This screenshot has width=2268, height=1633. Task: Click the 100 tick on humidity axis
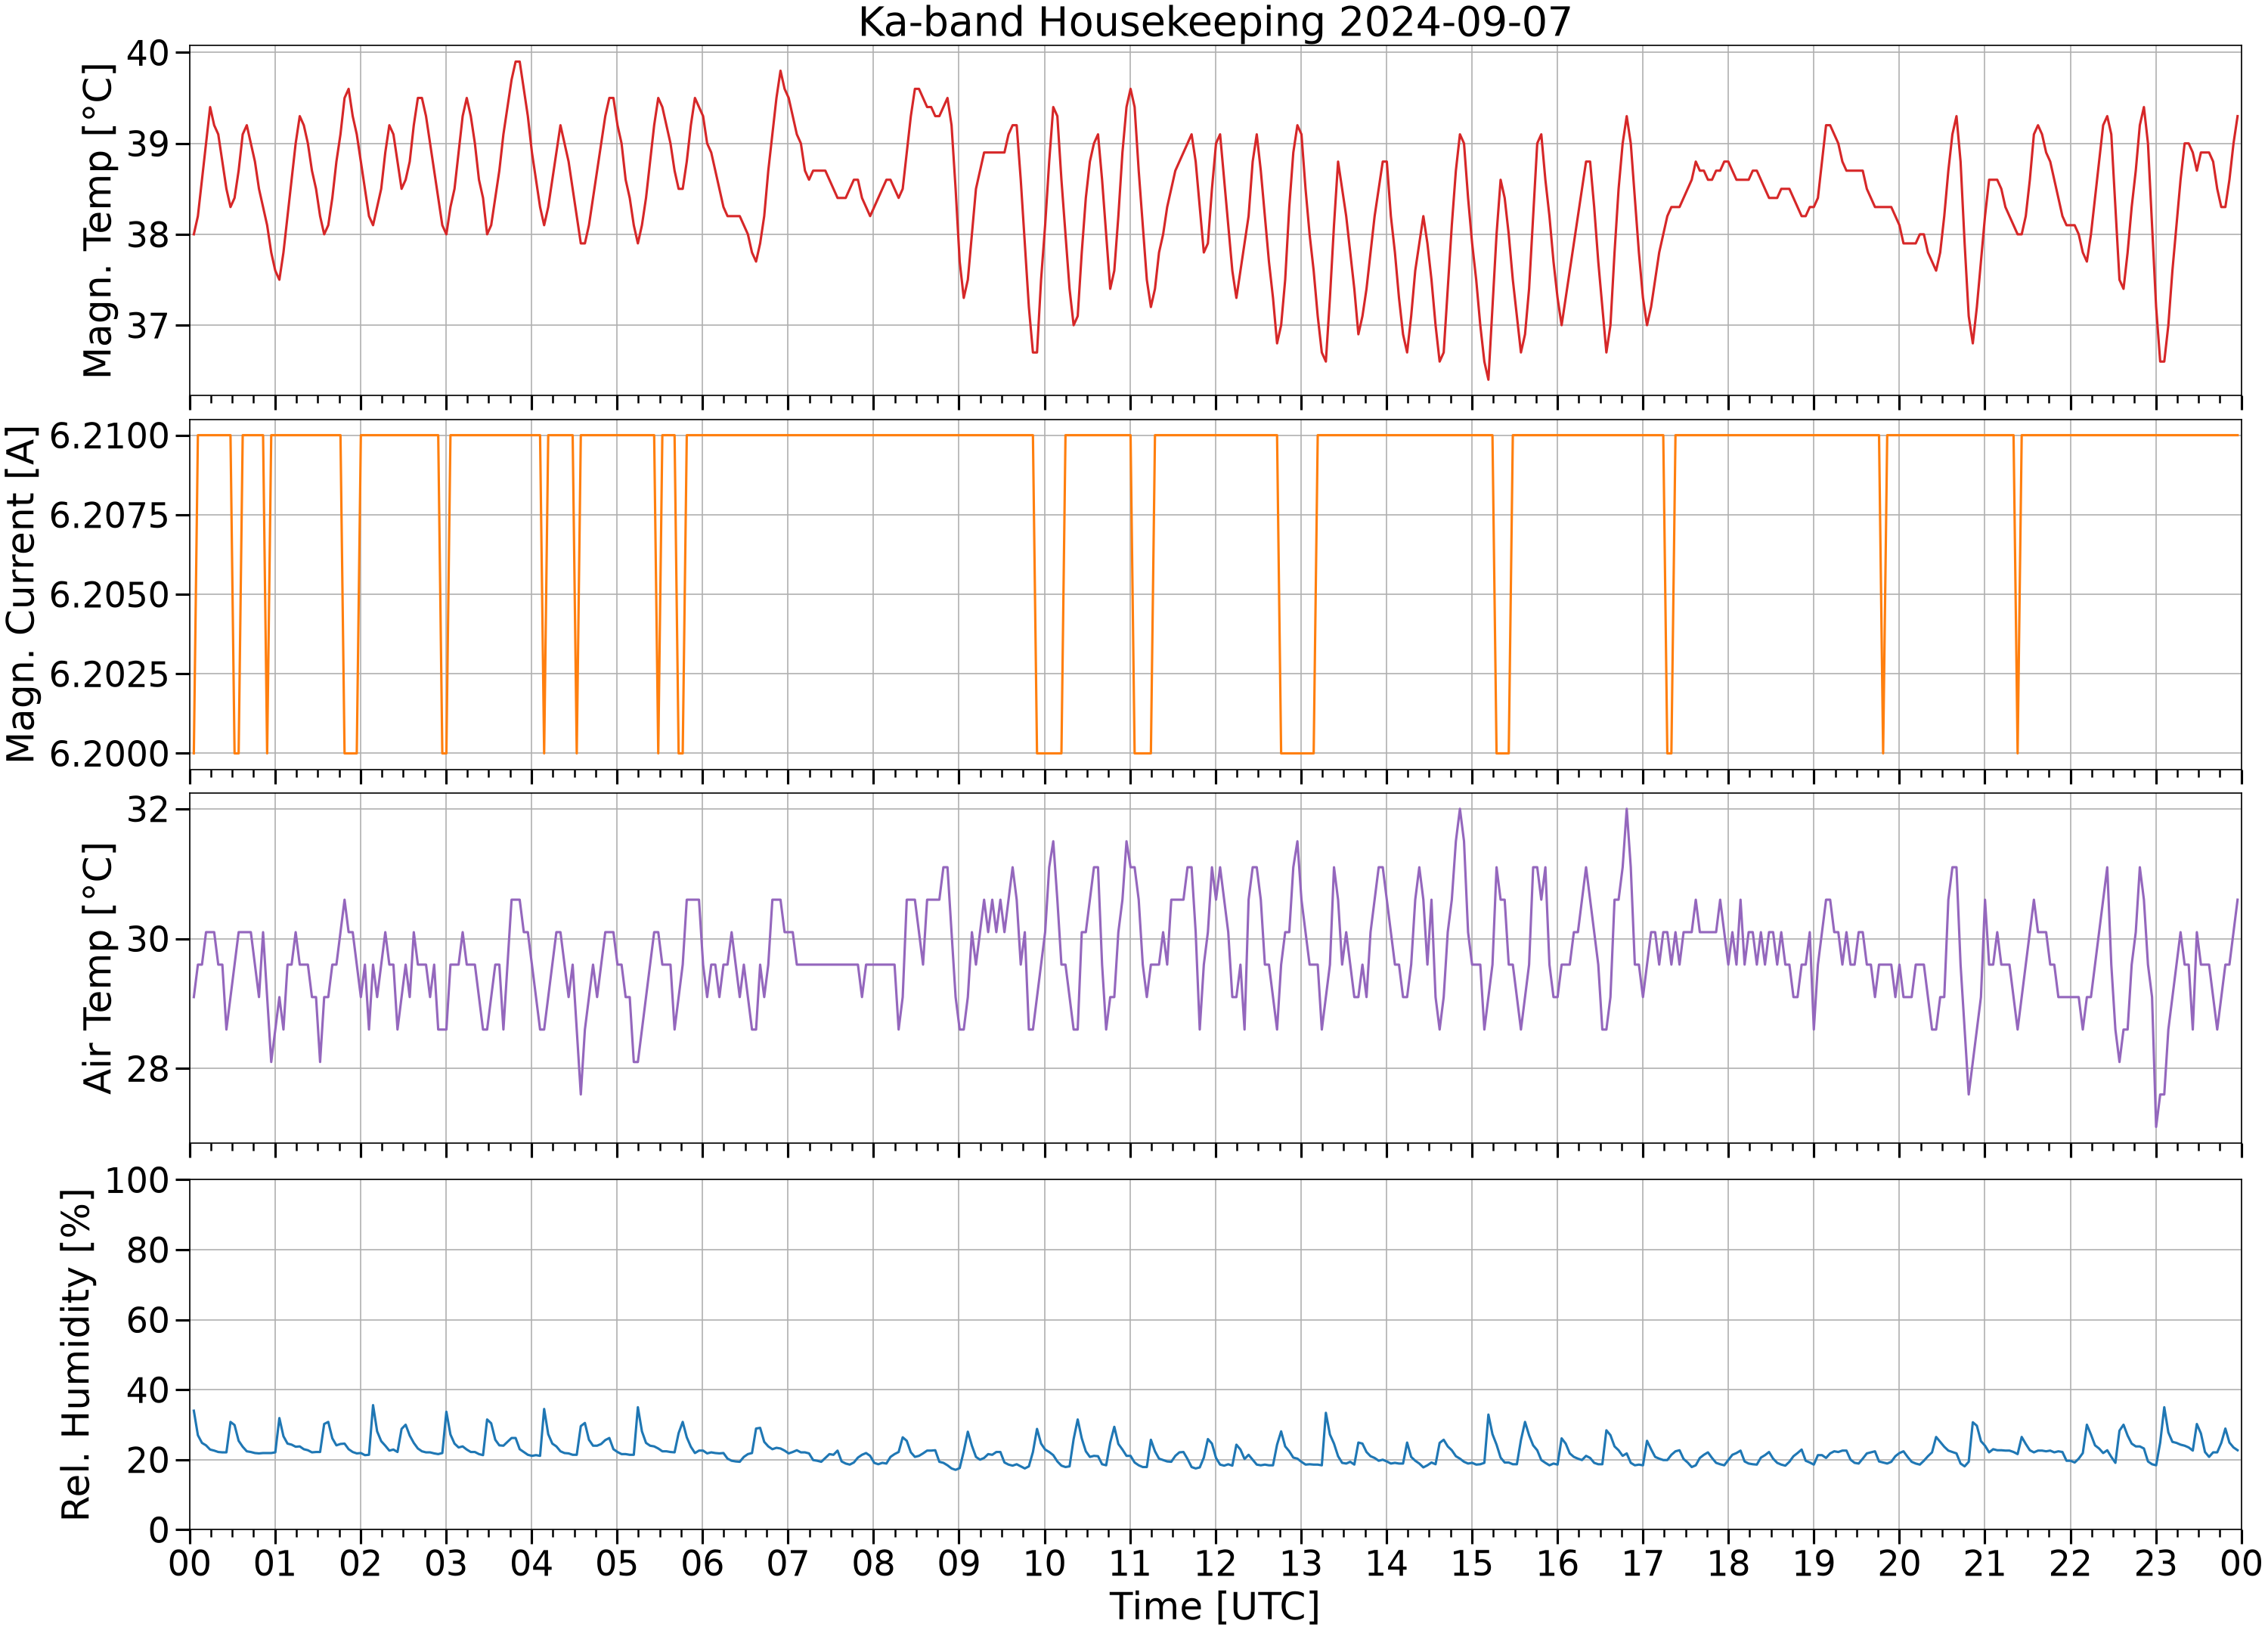138,1181
